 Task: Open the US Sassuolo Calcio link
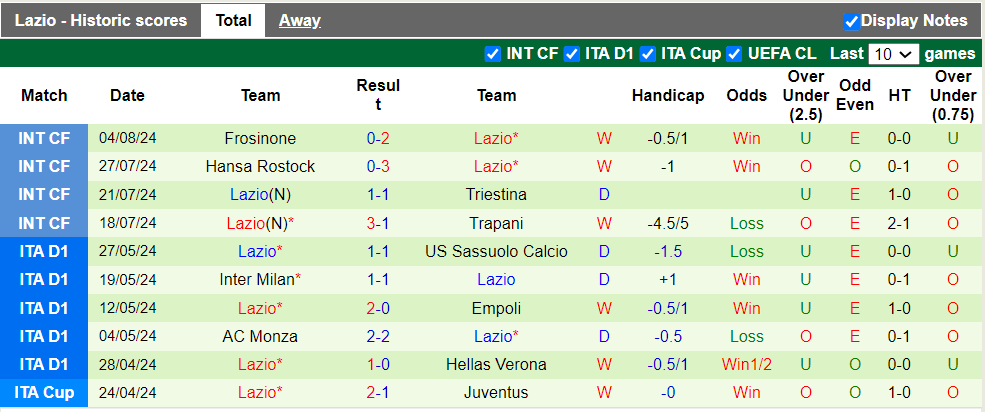click(496, 251)
